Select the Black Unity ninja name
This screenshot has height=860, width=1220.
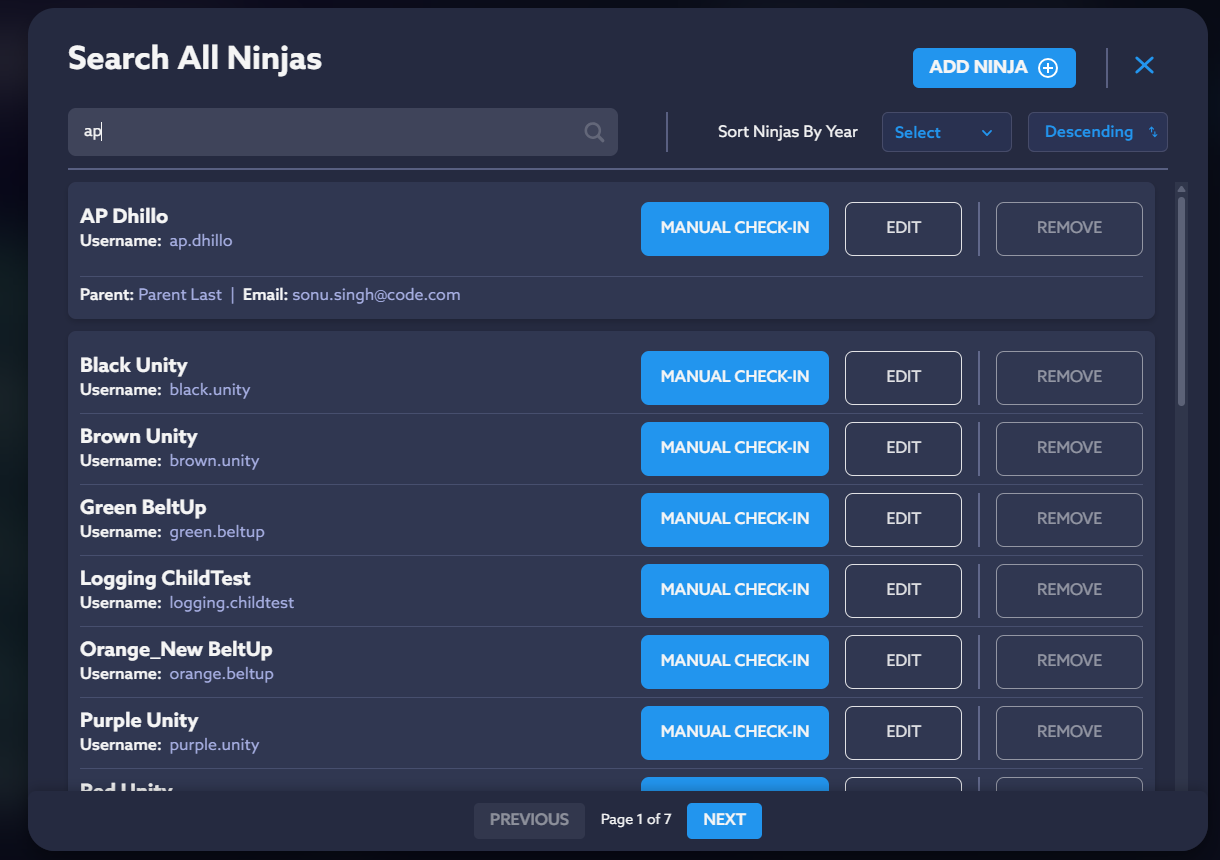[134, 365]
